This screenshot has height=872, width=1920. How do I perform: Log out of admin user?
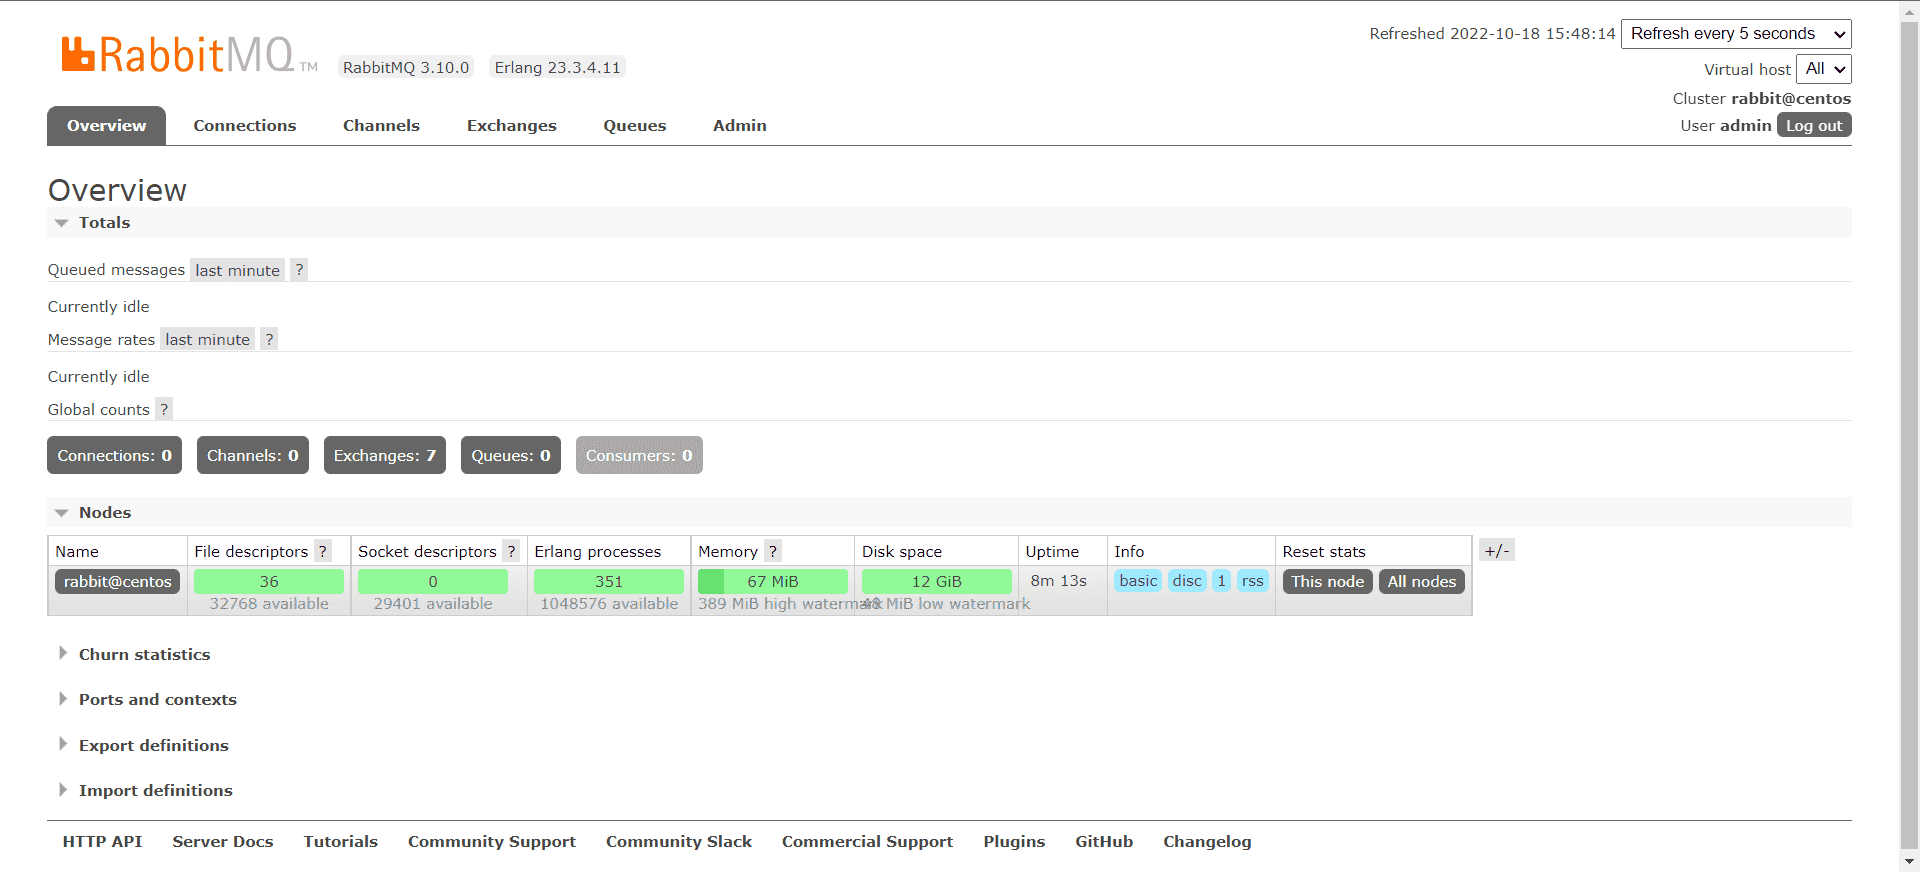(1813, 126)
